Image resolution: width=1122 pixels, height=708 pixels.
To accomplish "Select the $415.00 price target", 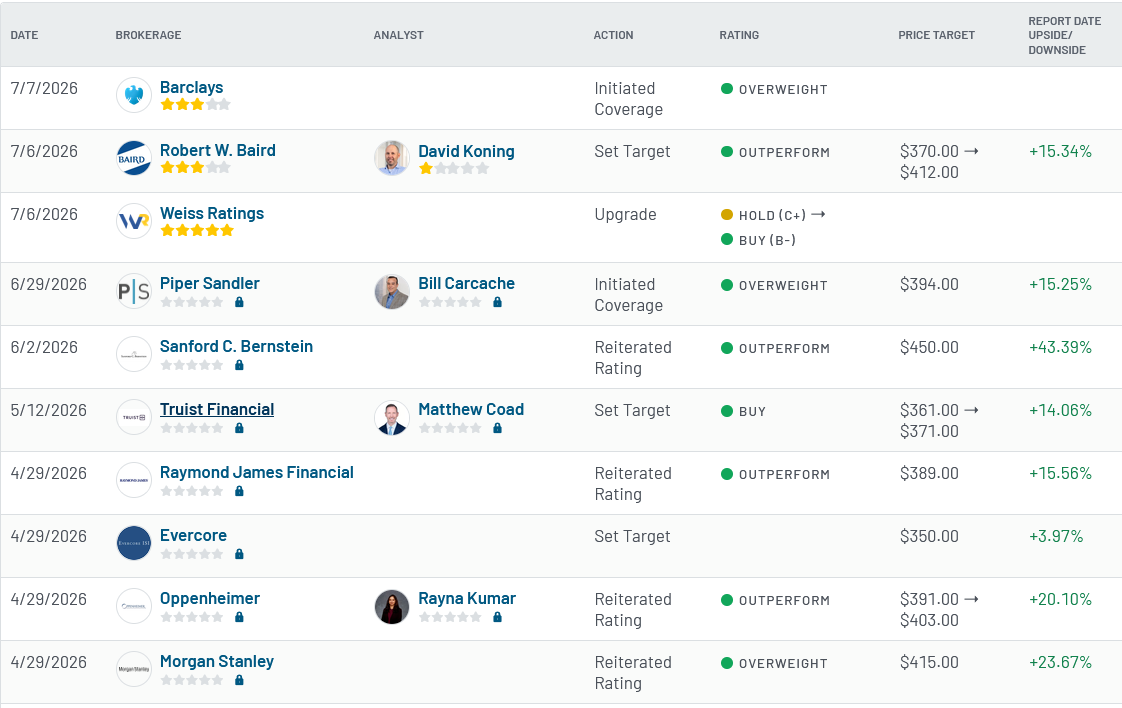I will click(x=930, y=662).
